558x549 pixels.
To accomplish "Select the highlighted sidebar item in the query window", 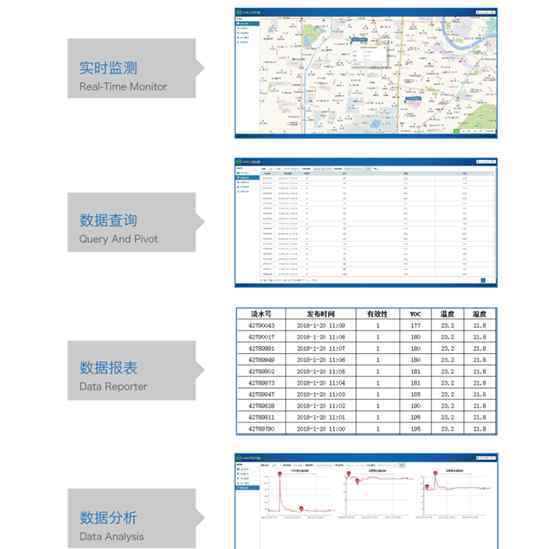I will point(248,178).
